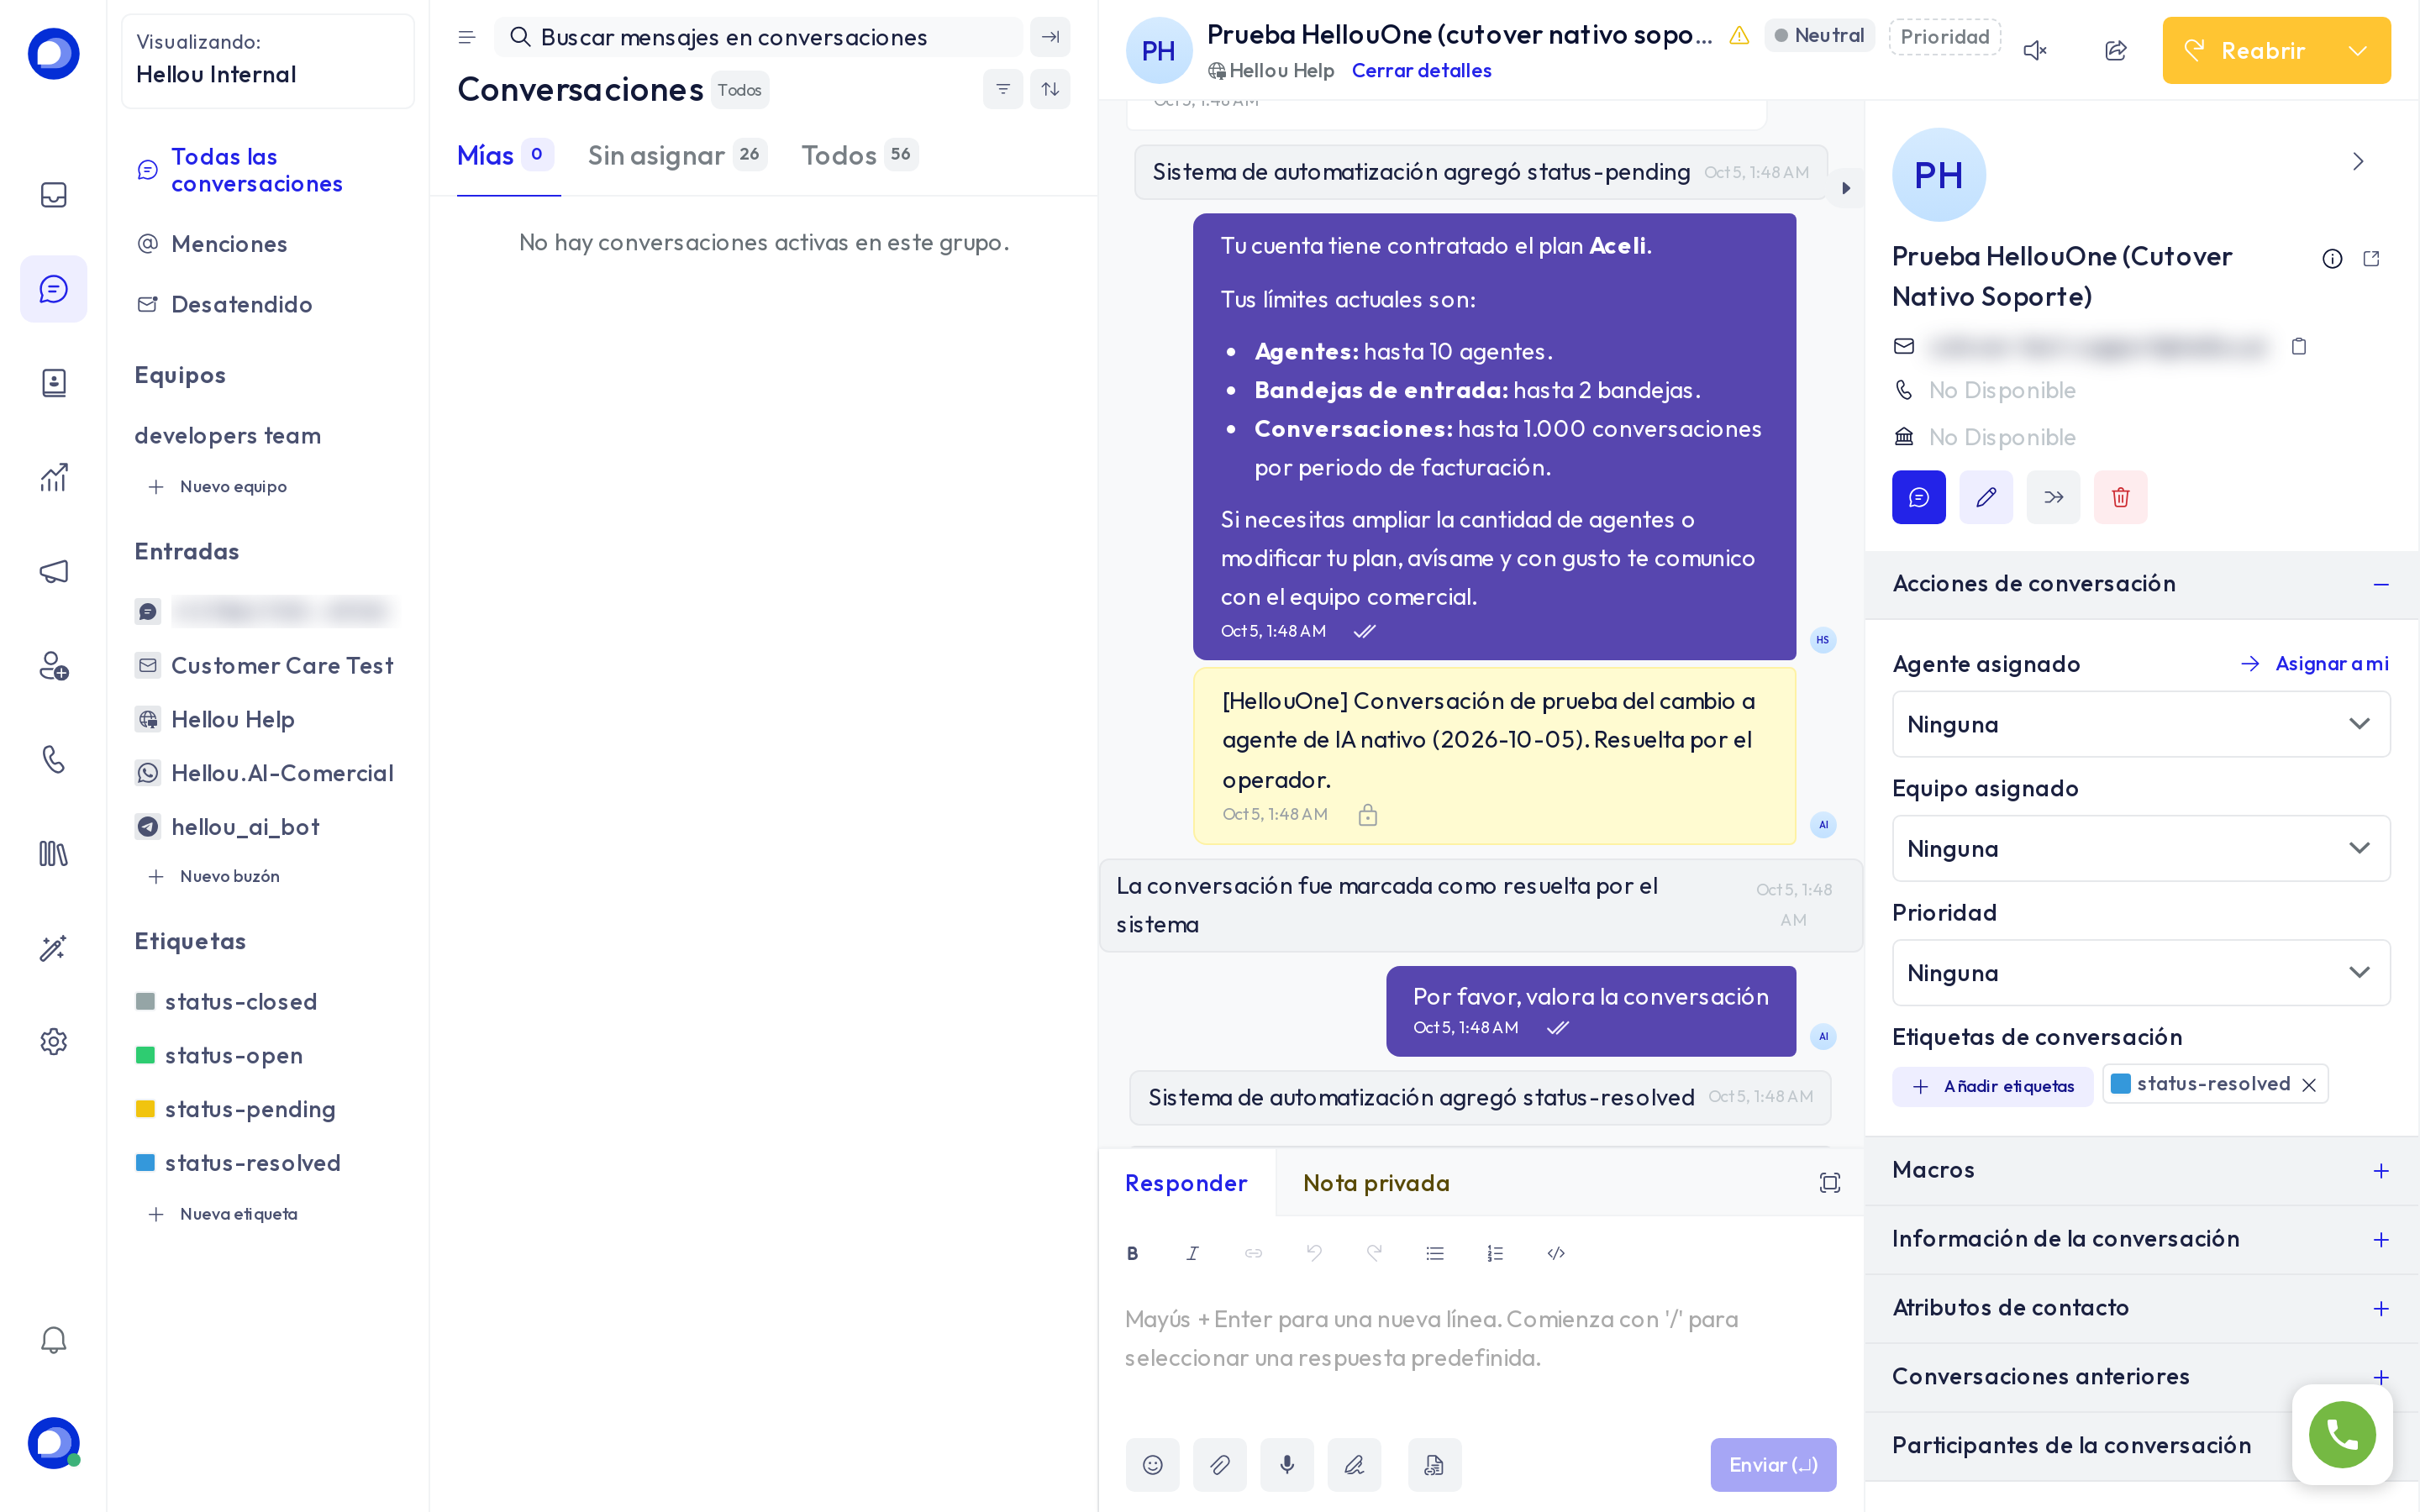Insert emoji with the smiley icon
Viewport: 2420px width, 1512px height.
(x=1152, y=1464)
